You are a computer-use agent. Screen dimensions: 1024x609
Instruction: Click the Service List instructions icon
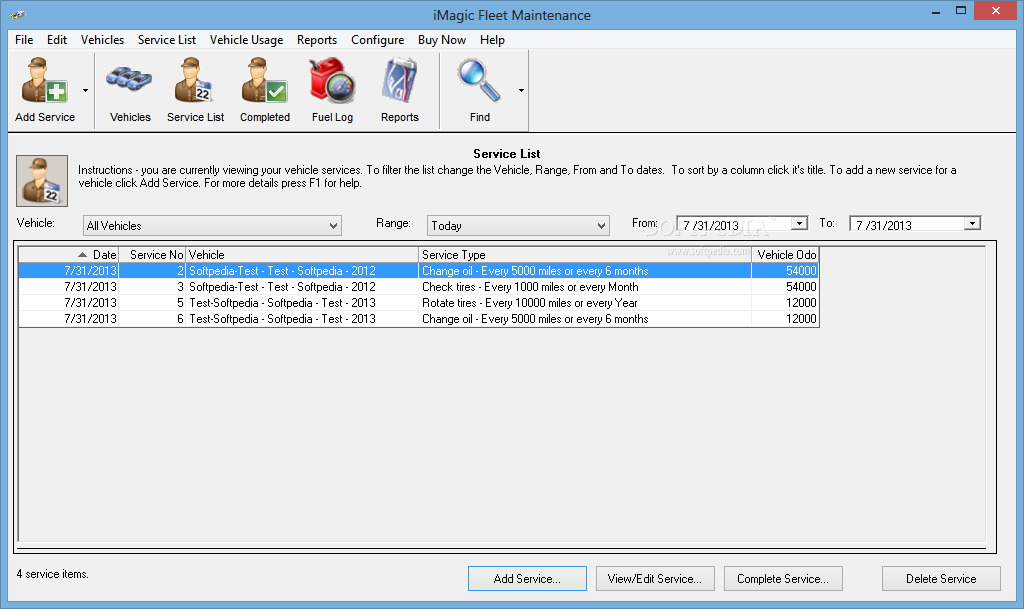coord(42,181)
